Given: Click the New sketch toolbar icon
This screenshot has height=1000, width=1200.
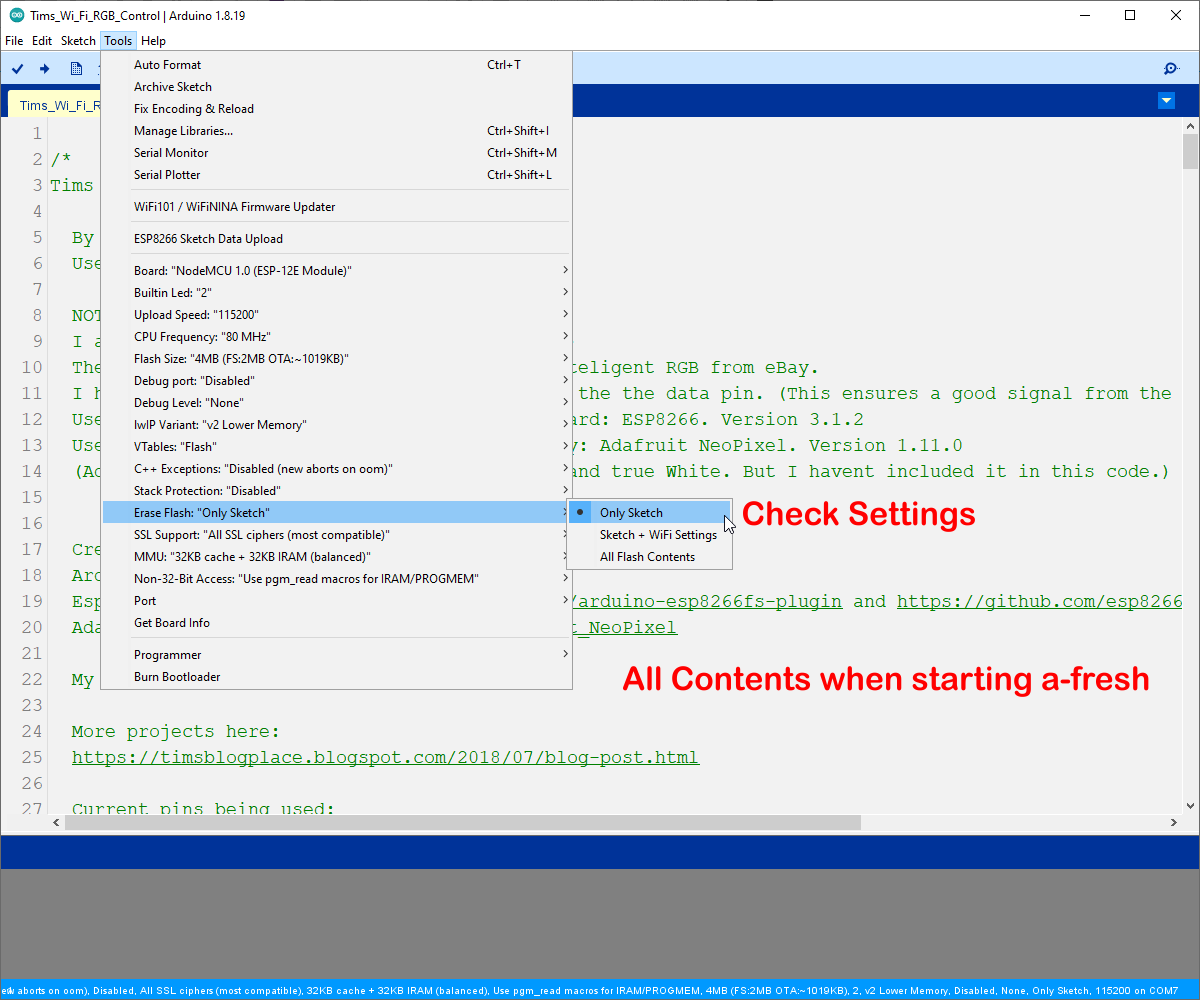Looking at the screenshot, I should (76, 68).
